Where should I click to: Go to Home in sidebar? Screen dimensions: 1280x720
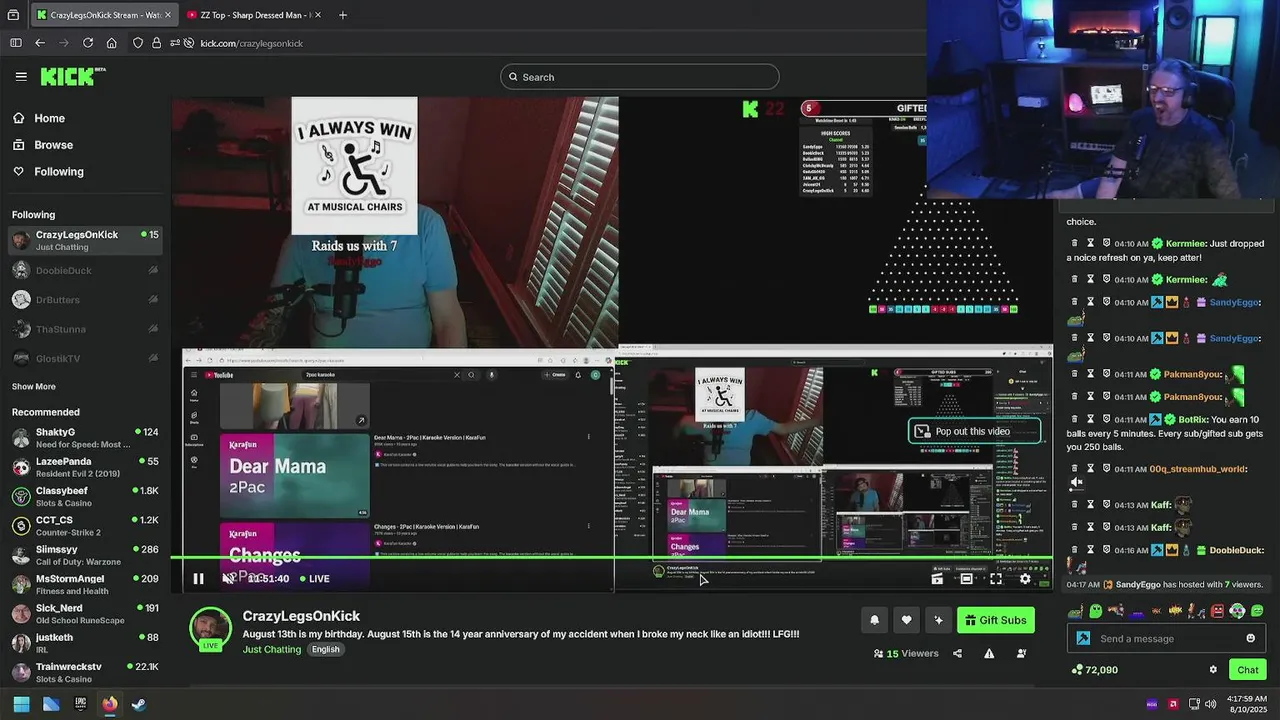(39, 118)
